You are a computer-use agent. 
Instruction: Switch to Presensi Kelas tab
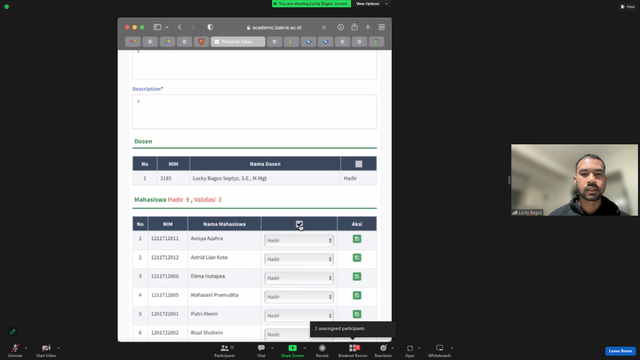pos(238,42)
